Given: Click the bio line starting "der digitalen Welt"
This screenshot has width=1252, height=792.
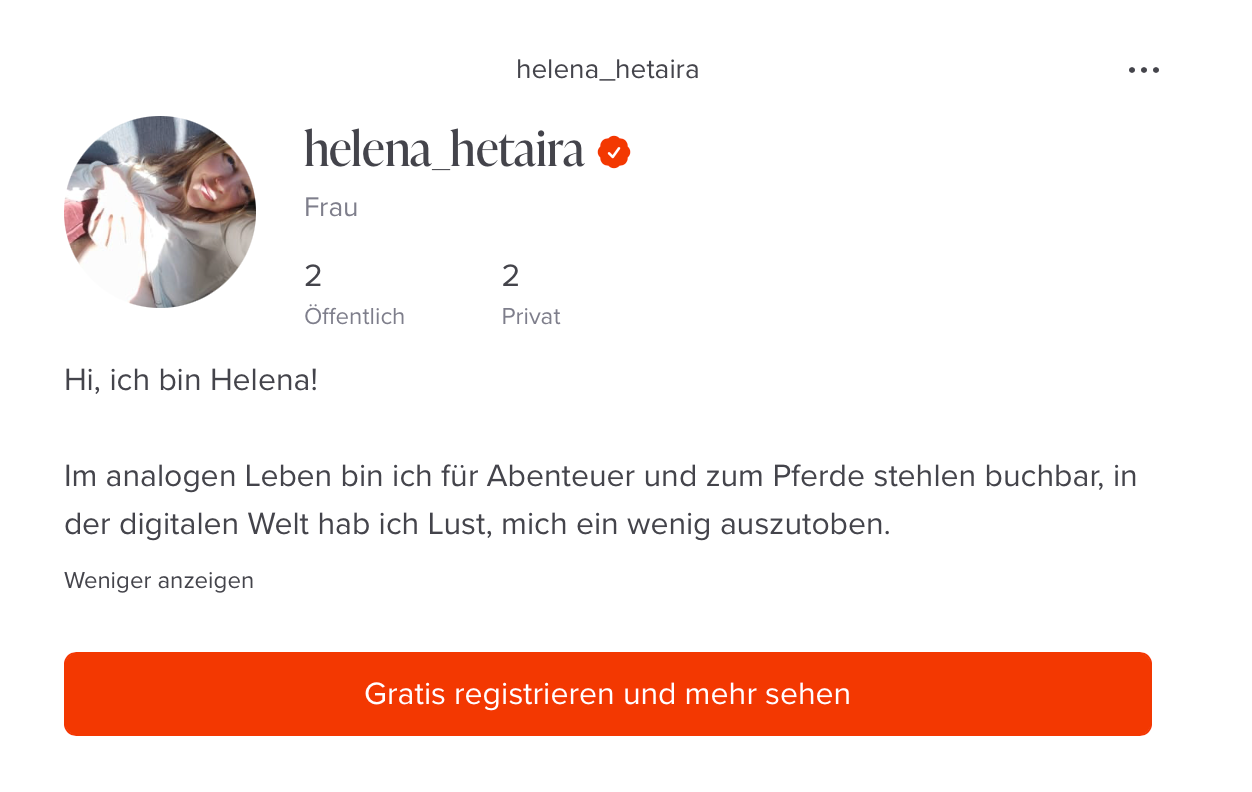Looking at the screenshot, I should pos(477,525).
